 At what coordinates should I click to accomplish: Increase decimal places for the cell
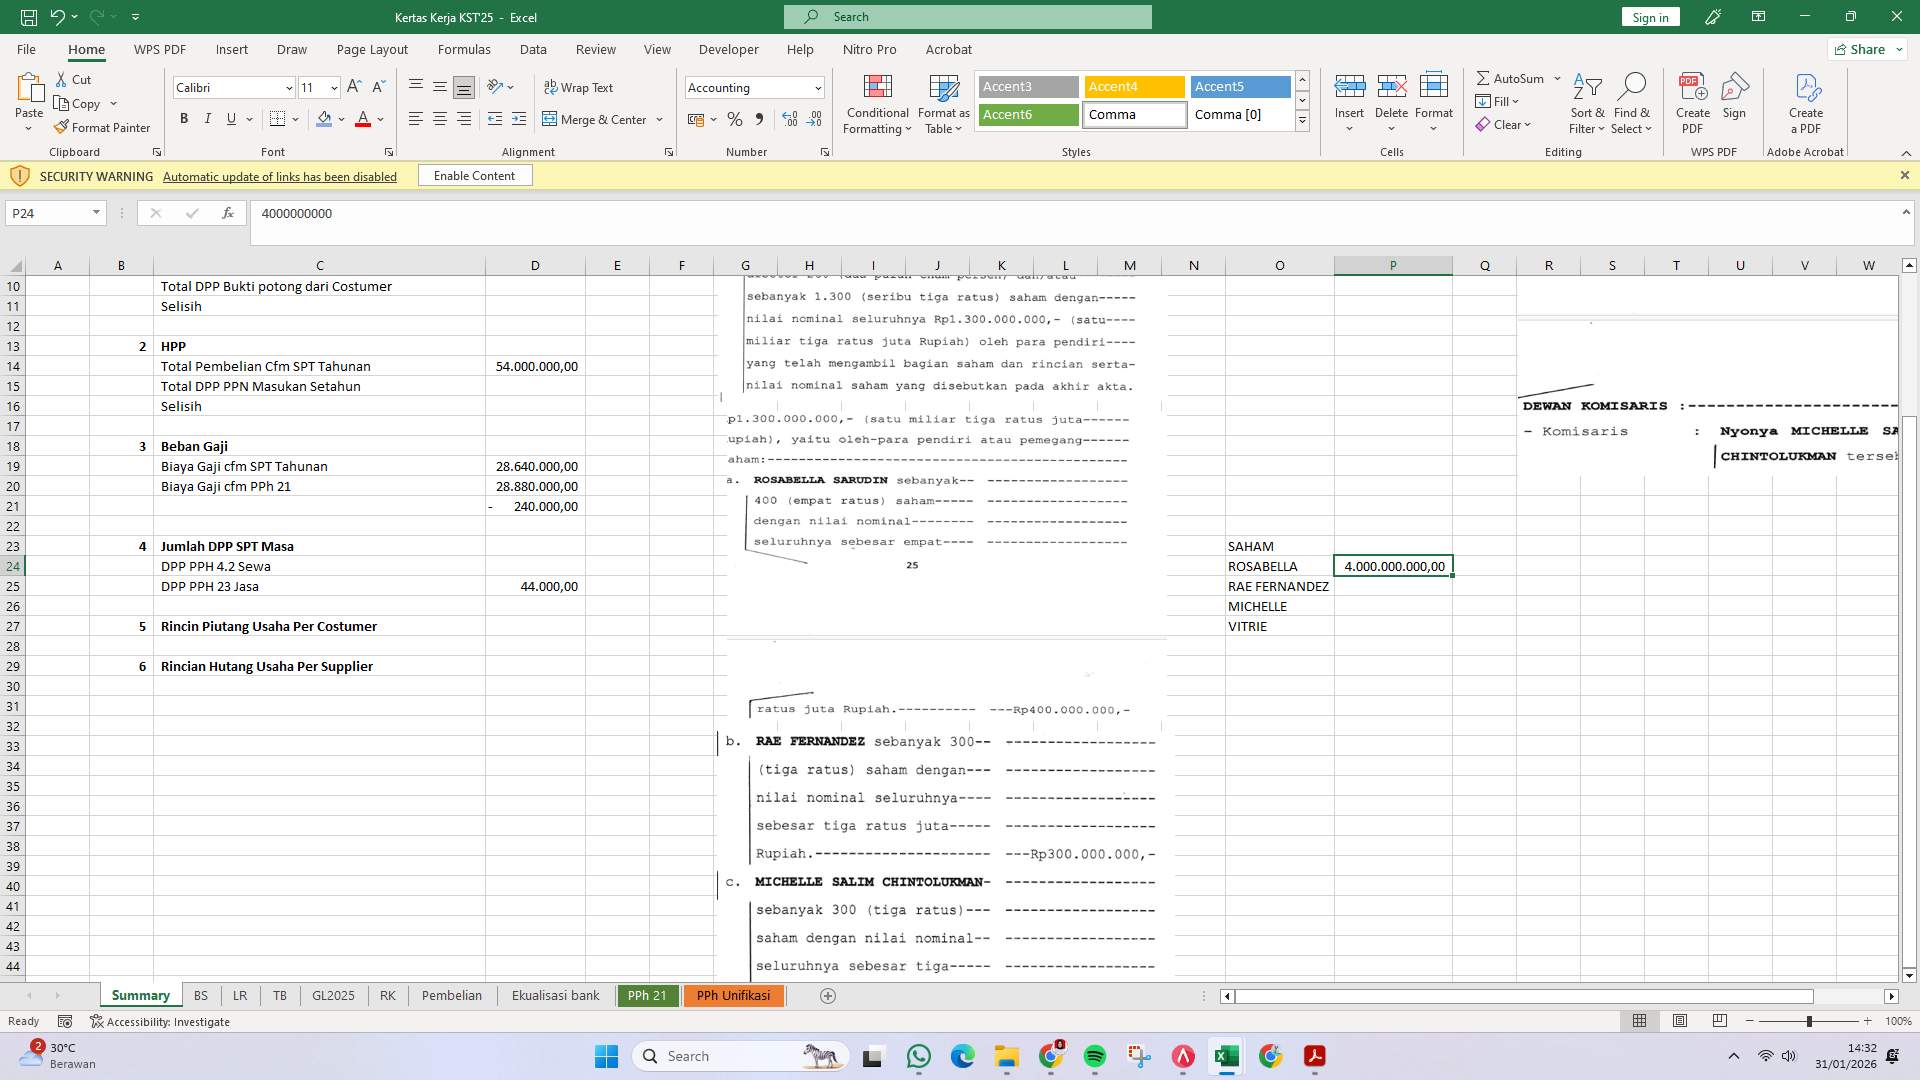(790, 119)
